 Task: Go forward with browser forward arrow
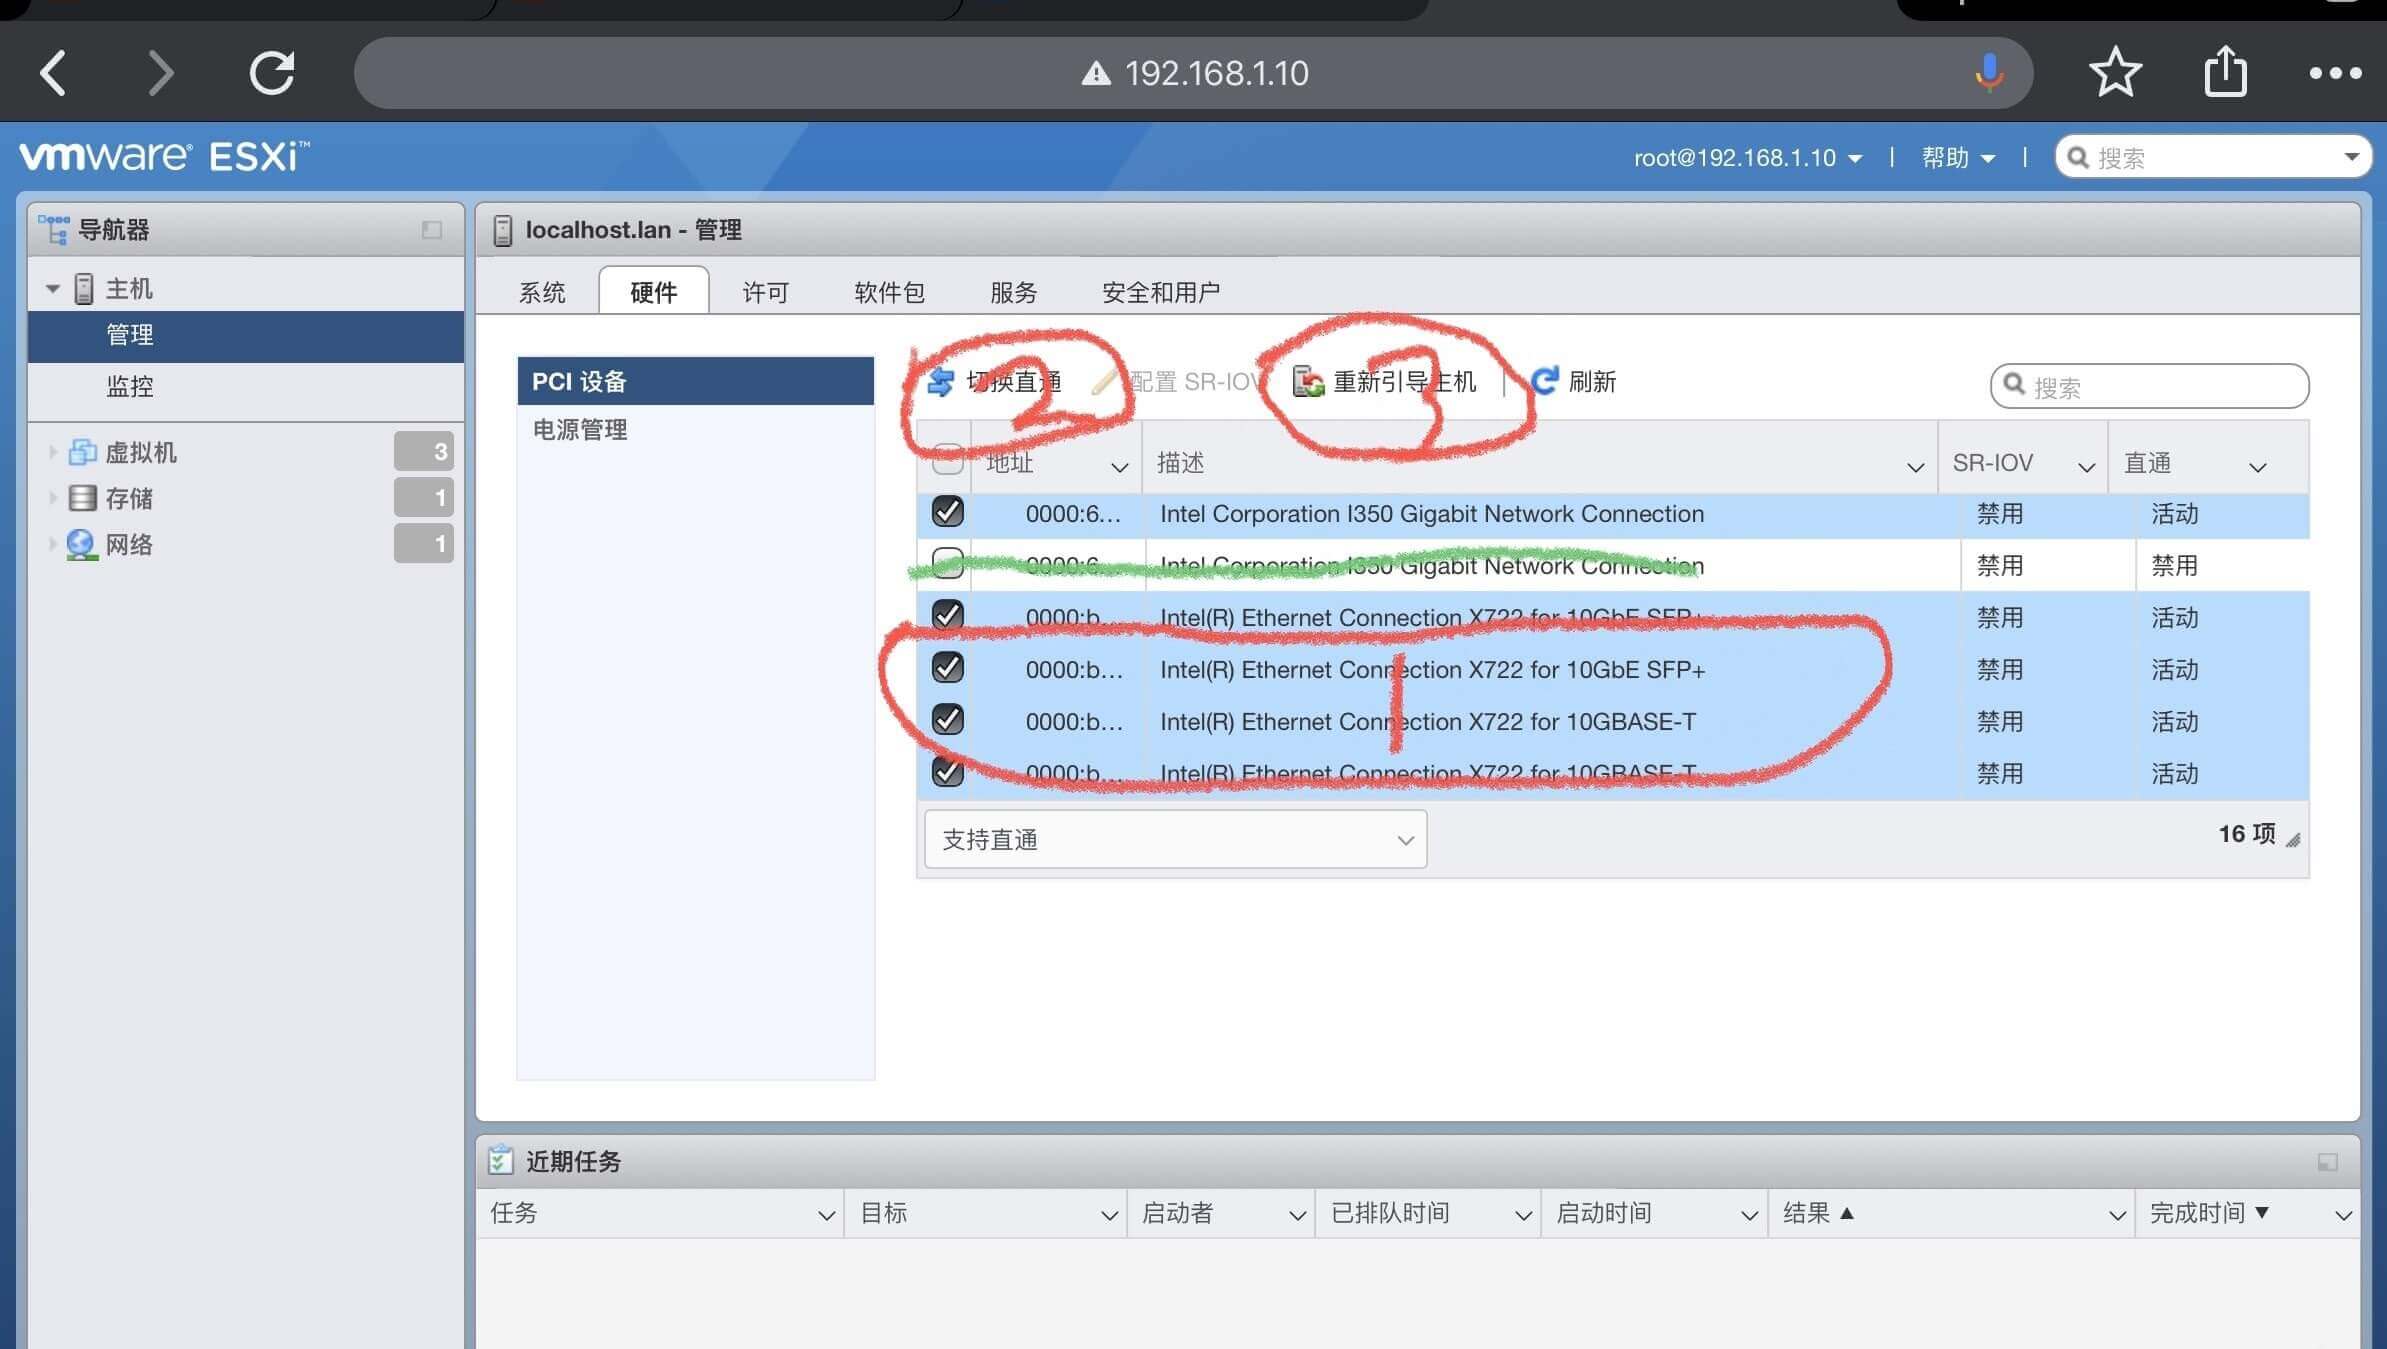[161, 73]
